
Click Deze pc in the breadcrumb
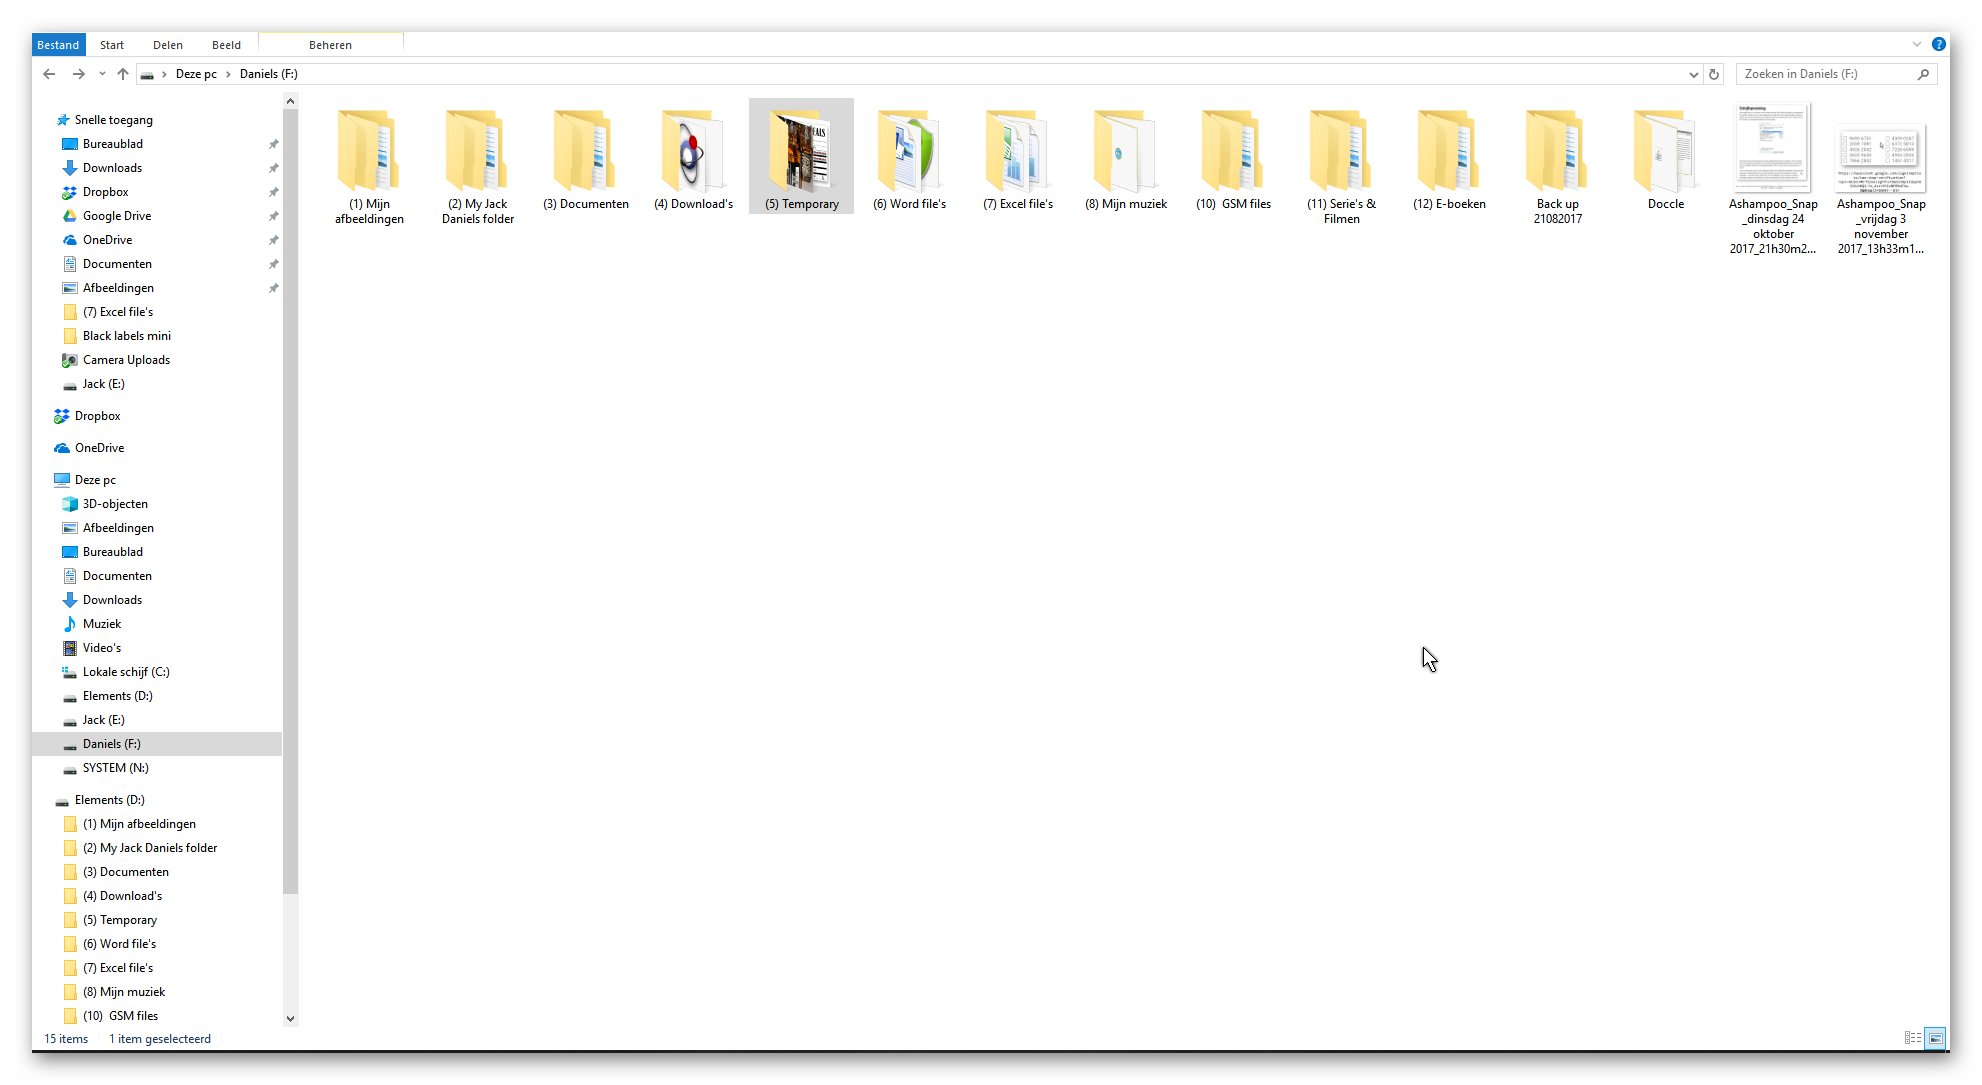(x=196, y=74)
